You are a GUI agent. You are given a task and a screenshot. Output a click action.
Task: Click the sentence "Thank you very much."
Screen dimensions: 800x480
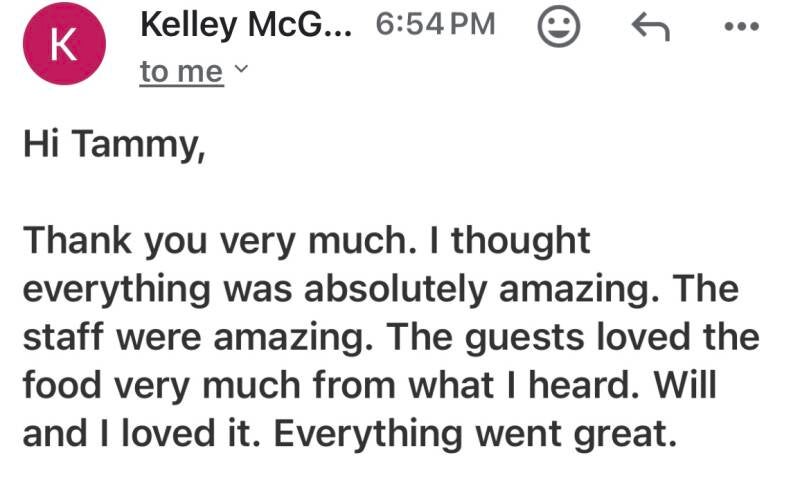click(x=206, y=241)
